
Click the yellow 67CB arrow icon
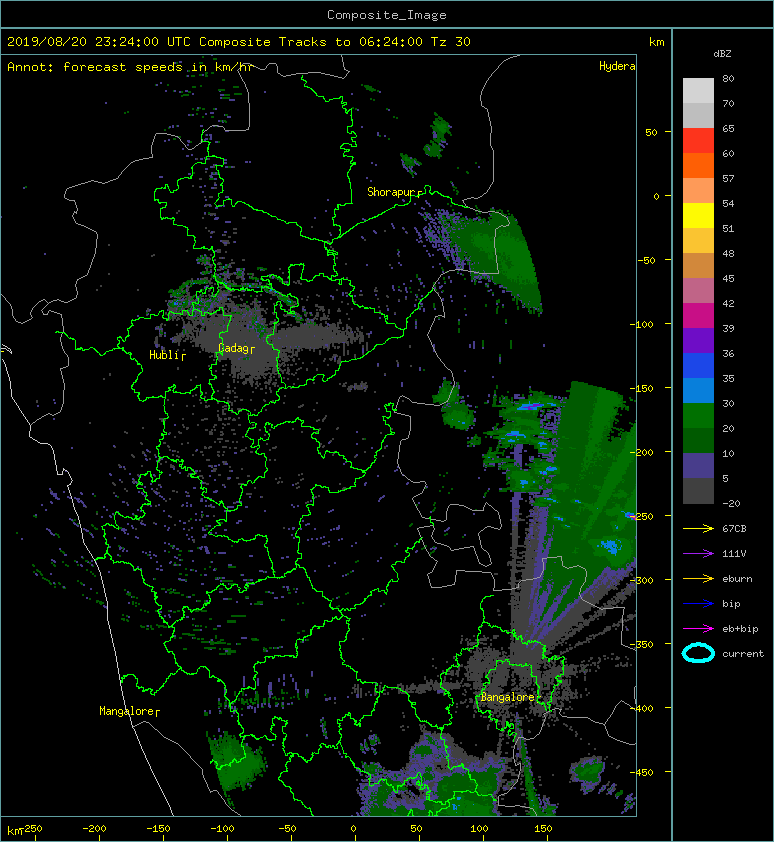pyautogui.click(x=698, y=529)
